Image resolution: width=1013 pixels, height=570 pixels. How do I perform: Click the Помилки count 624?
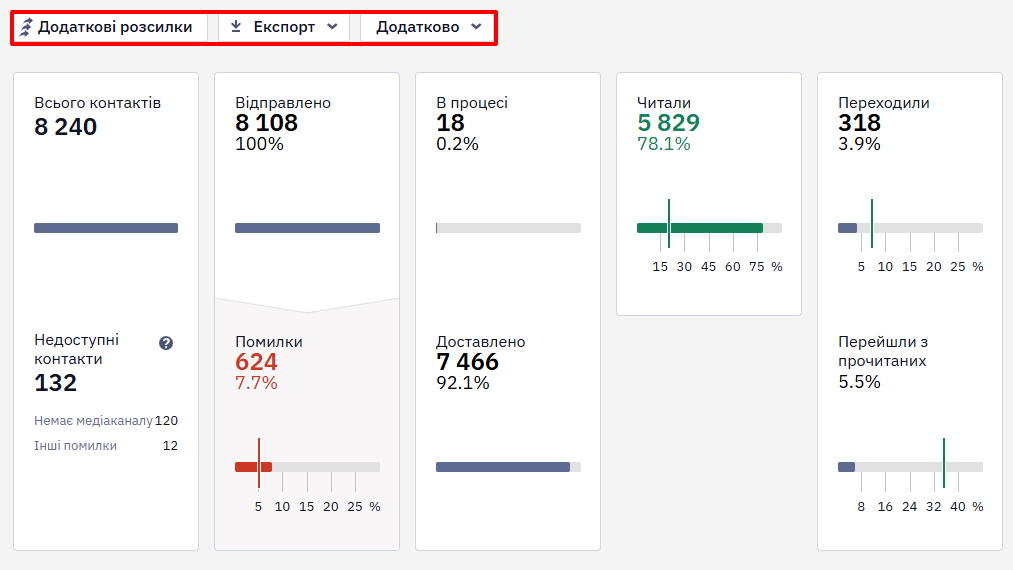(x=256, y=362)
